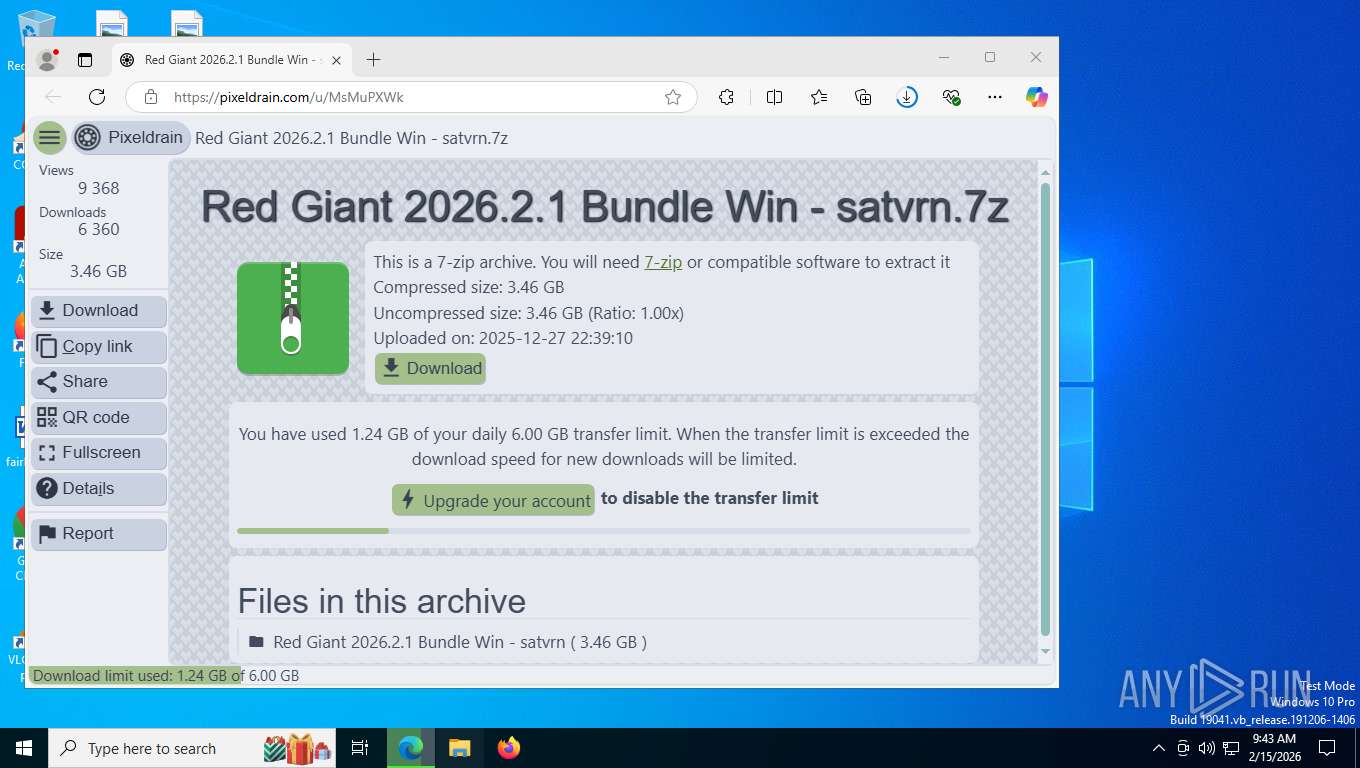
Task: Open the Windows Start menu
Action: [24, 748]
